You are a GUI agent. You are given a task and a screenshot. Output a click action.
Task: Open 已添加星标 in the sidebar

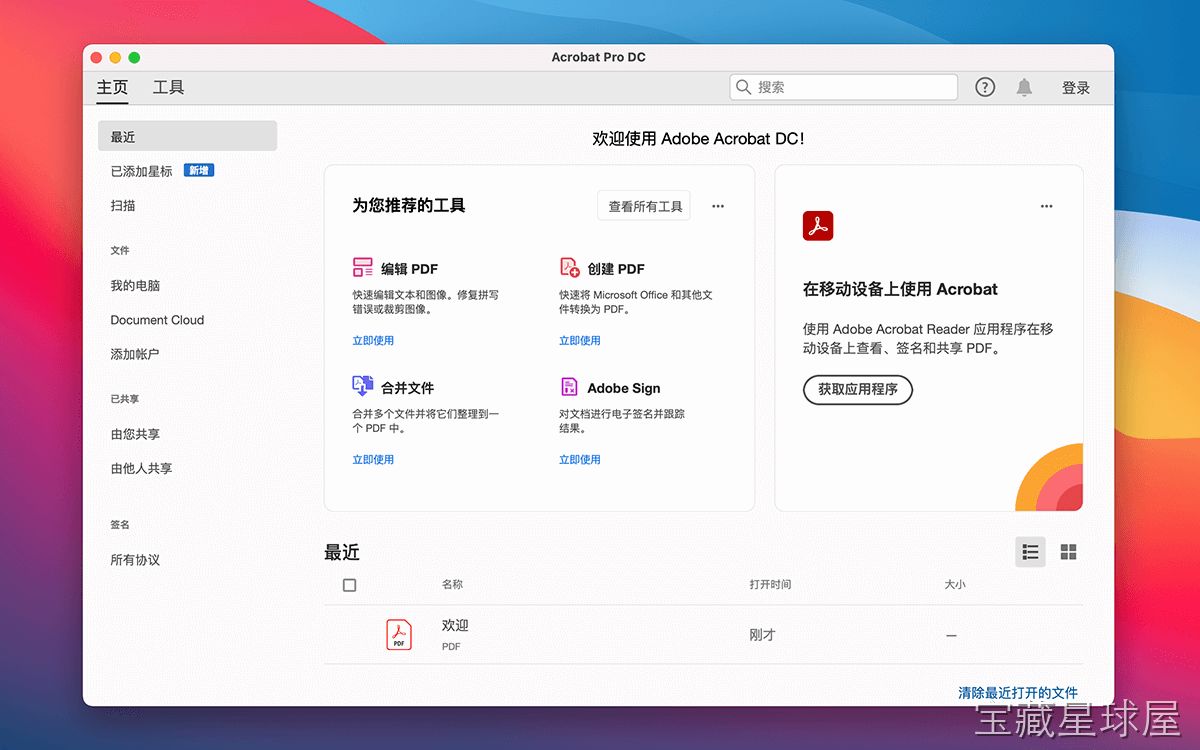141,171
